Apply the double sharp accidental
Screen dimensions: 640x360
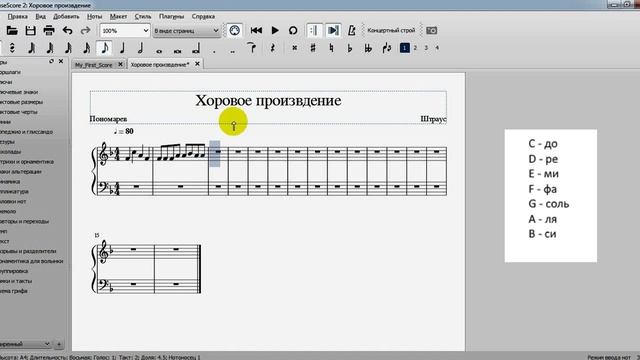[x=294, y=48]
